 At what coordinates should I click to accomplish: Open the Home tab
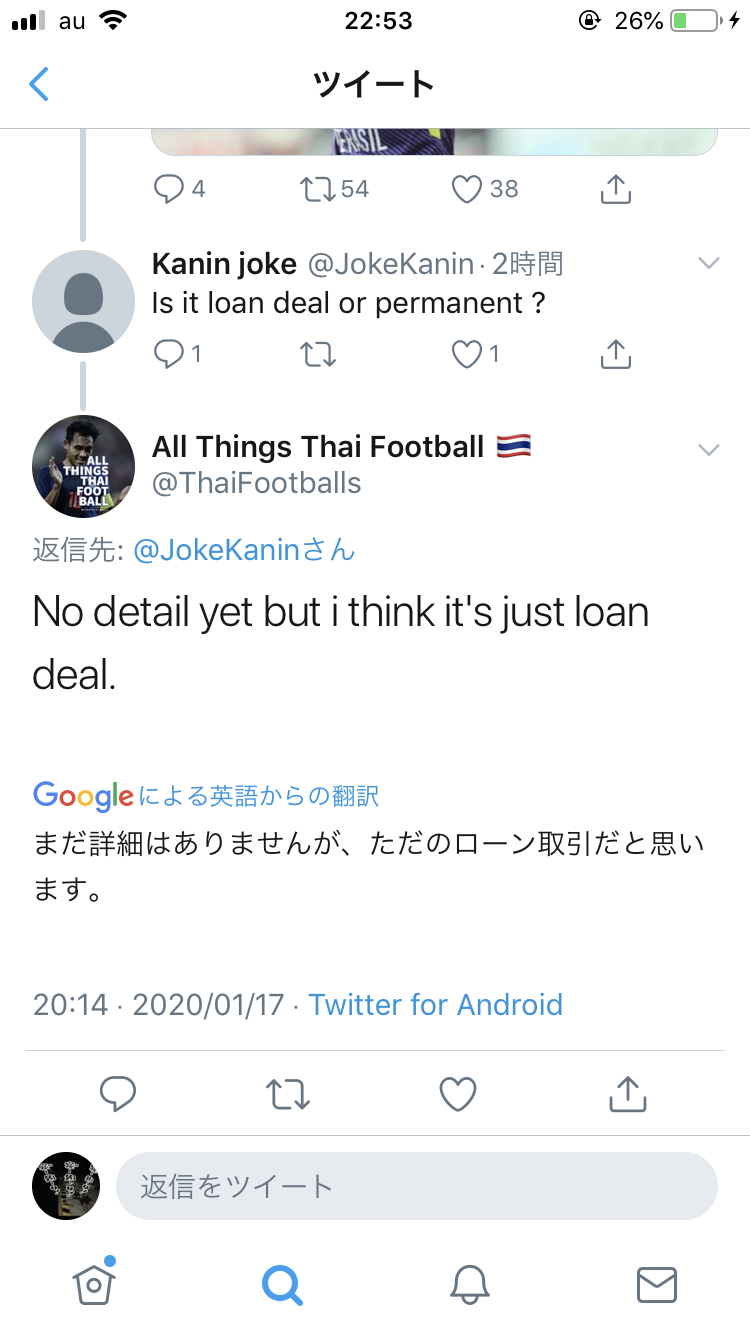94,1283
